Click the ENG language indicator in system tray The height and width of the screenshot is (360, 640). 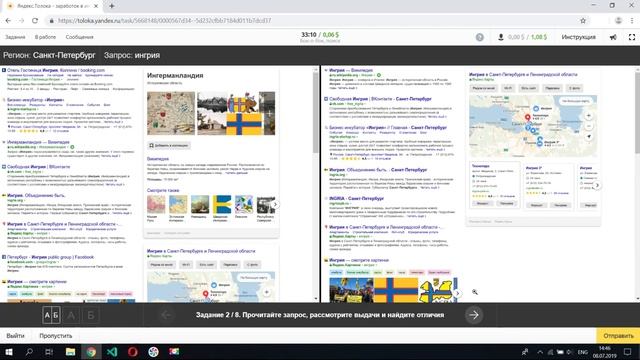582,352
